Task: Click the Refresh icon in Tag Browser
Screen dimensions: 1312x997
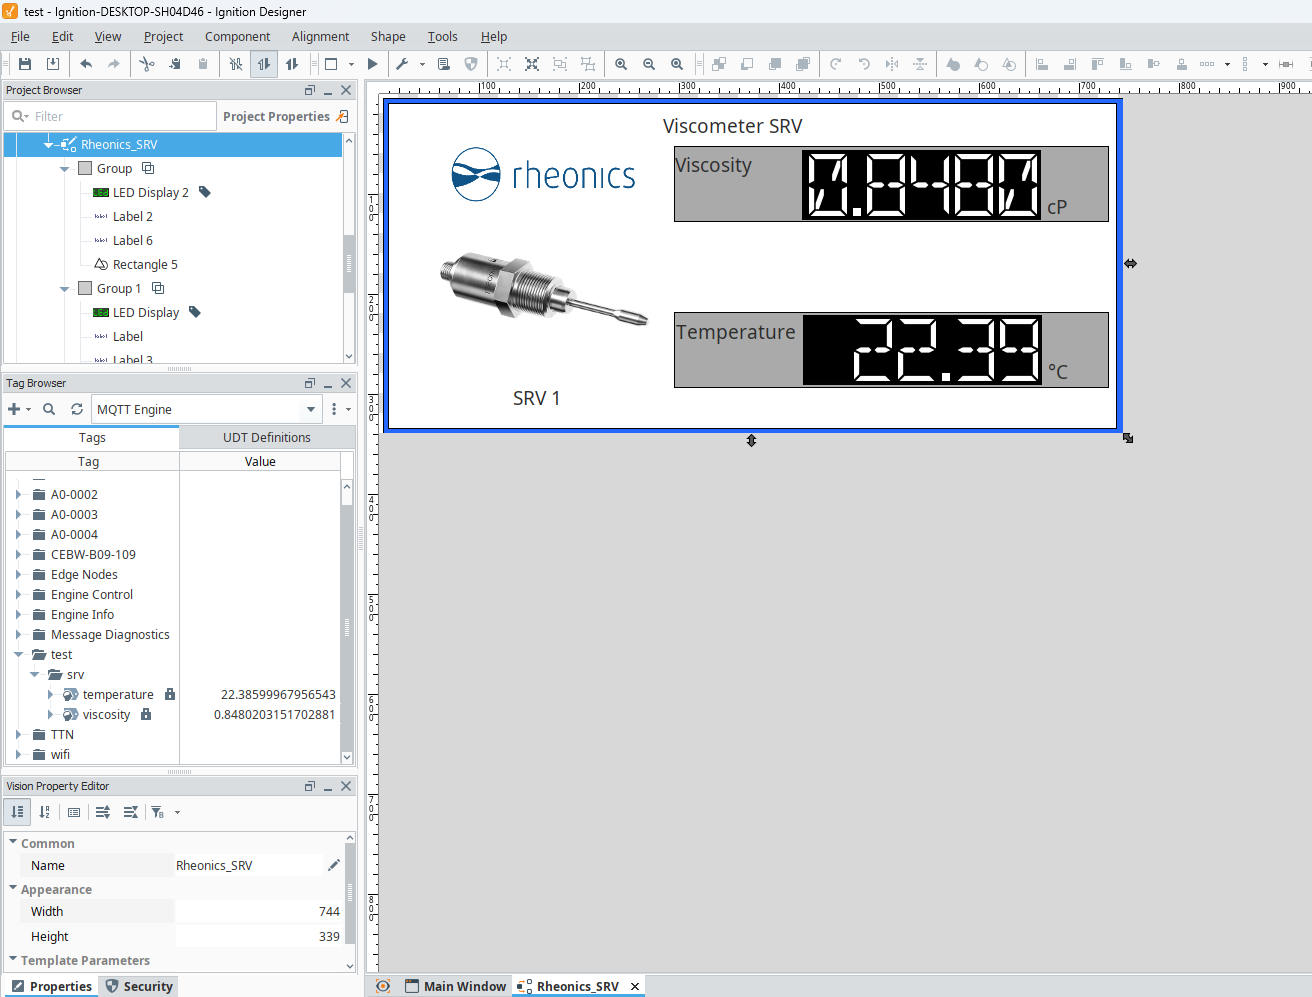Action: point(77,409)
